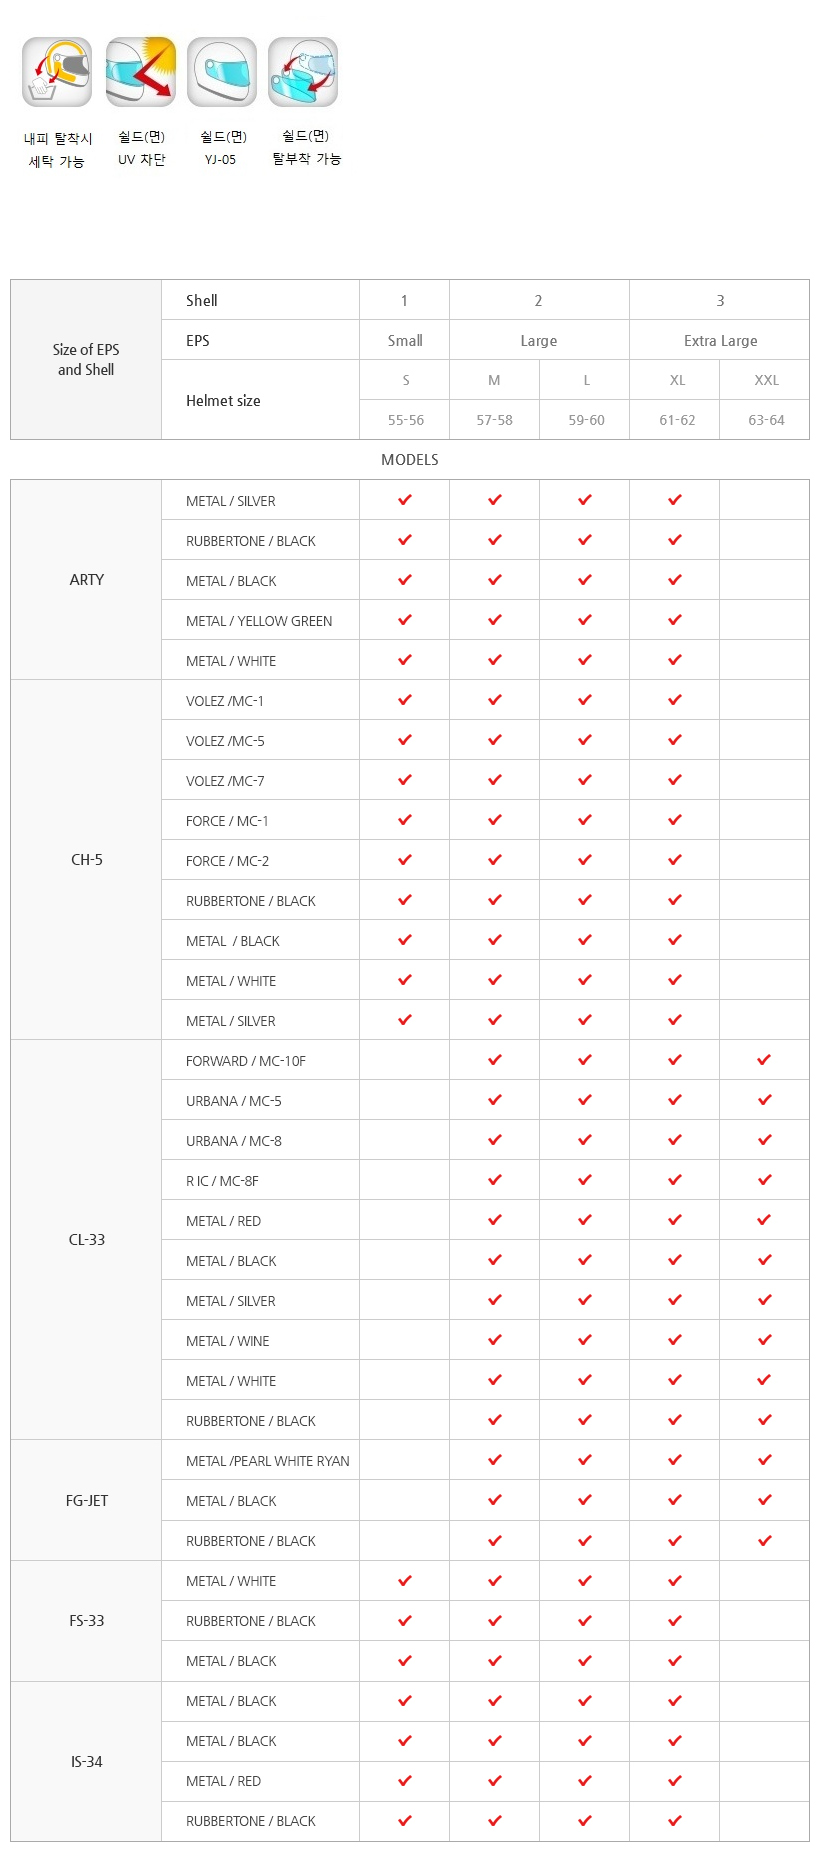
Task: Click ARTY METAL / SILVER size S checkmark
Action: point(405,500)
